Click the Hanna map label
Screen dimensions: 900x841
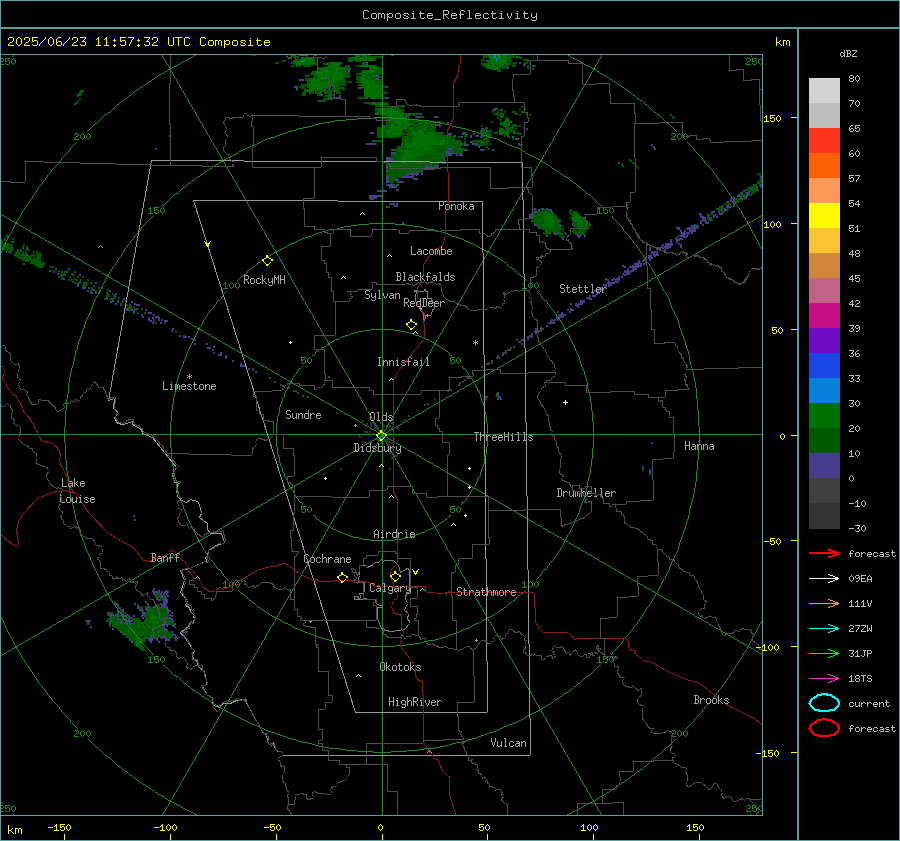tap(699, 446)
